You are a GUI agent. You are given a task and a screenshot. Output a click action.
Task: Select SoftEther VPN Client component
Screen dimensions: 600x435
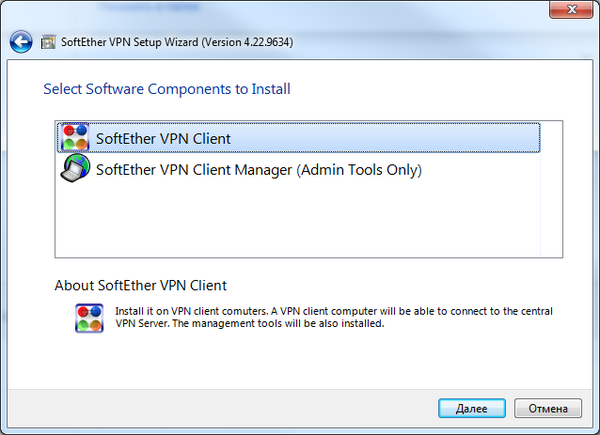[298, 138]
